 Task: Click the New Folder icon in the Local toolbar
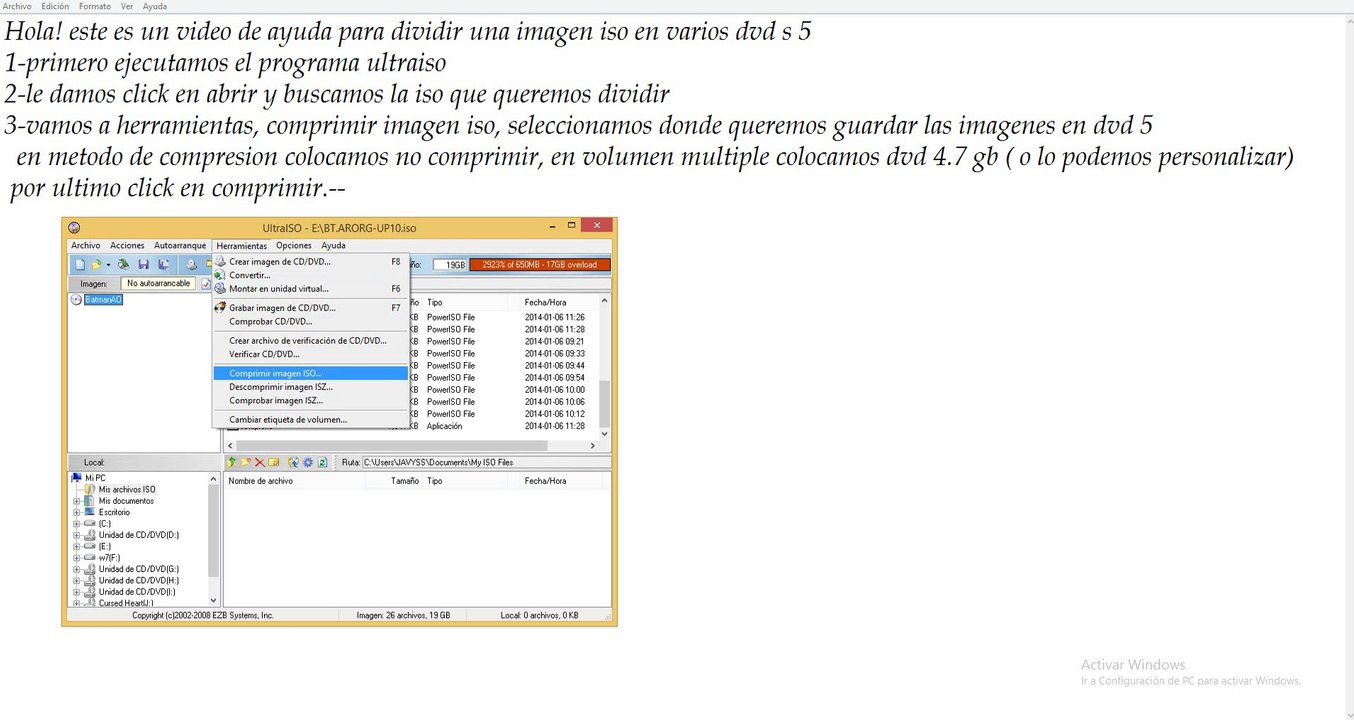[x=246, y=462]
